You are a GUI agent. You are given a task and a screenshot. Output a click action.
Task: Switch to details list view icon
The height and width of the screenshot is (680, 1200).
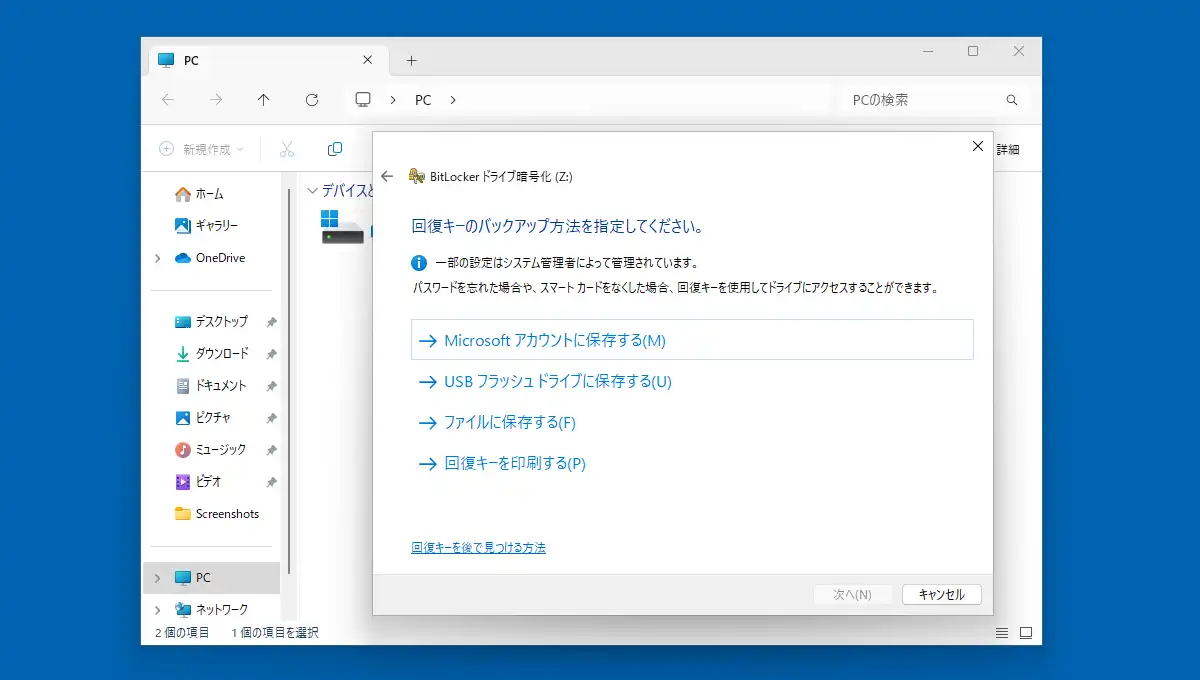coord(1002,633)
